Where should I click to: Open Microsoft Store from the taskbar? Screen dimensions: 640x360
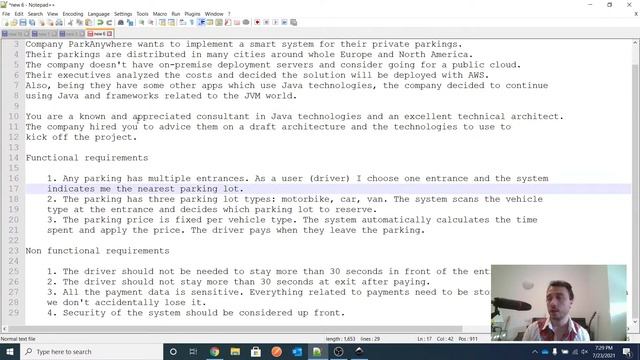pos(256,351)
